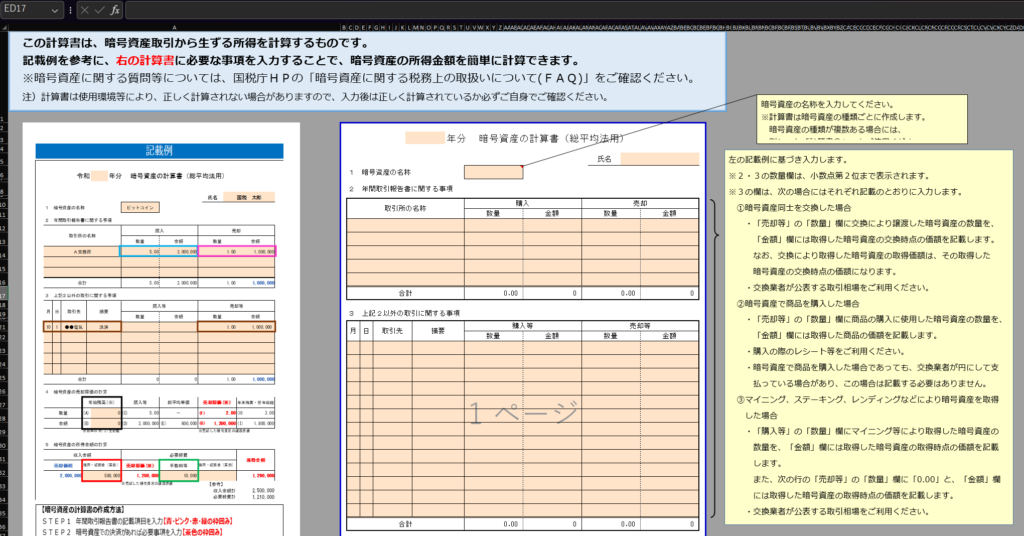Click the Cancel X icon in formula bar
The height and width of the screenshot is (536, 1024).
(x=85, y=10)
